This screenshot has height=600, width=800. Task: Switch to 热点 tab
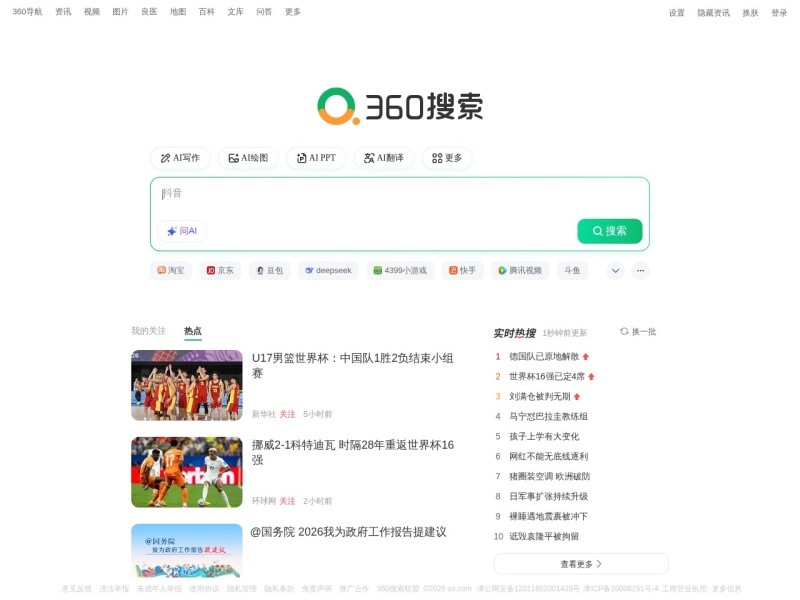pyautogui.click(x=193, y=331)
